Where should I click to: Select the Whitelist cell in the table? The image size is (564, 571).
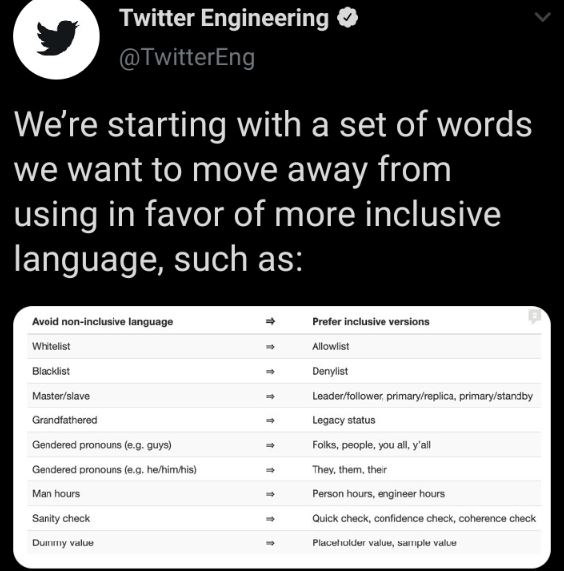click(x=51, y=346)
